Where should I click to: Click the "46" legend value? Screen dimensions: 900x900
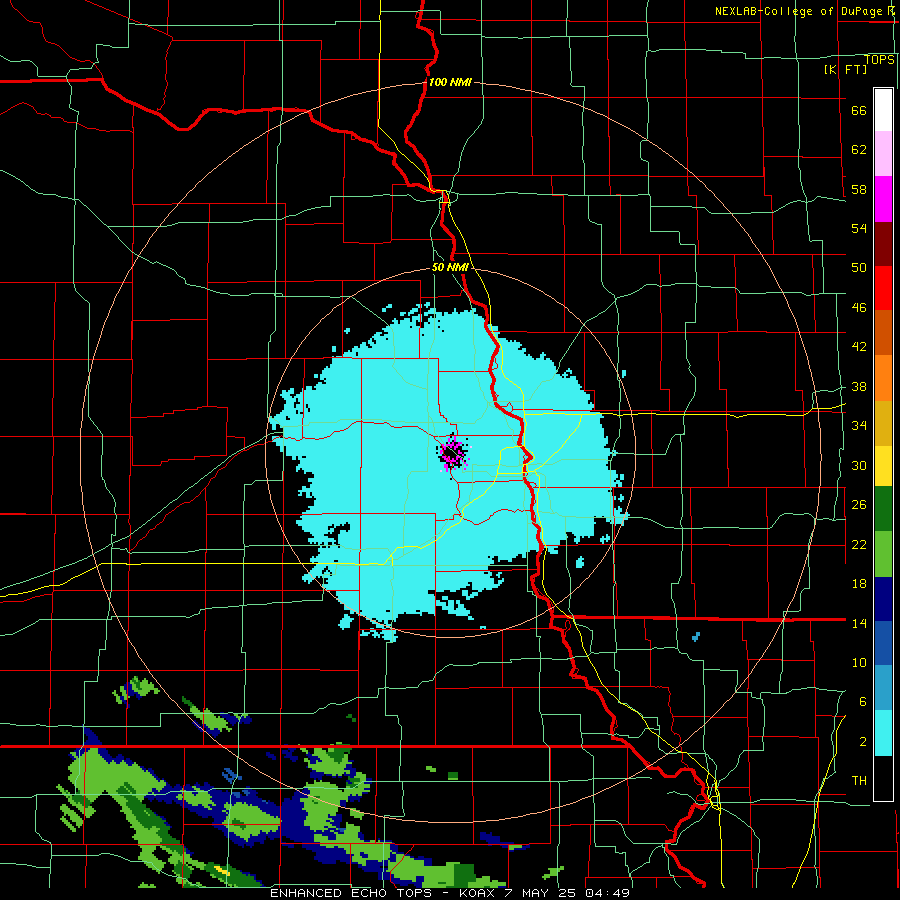(859, 308)
